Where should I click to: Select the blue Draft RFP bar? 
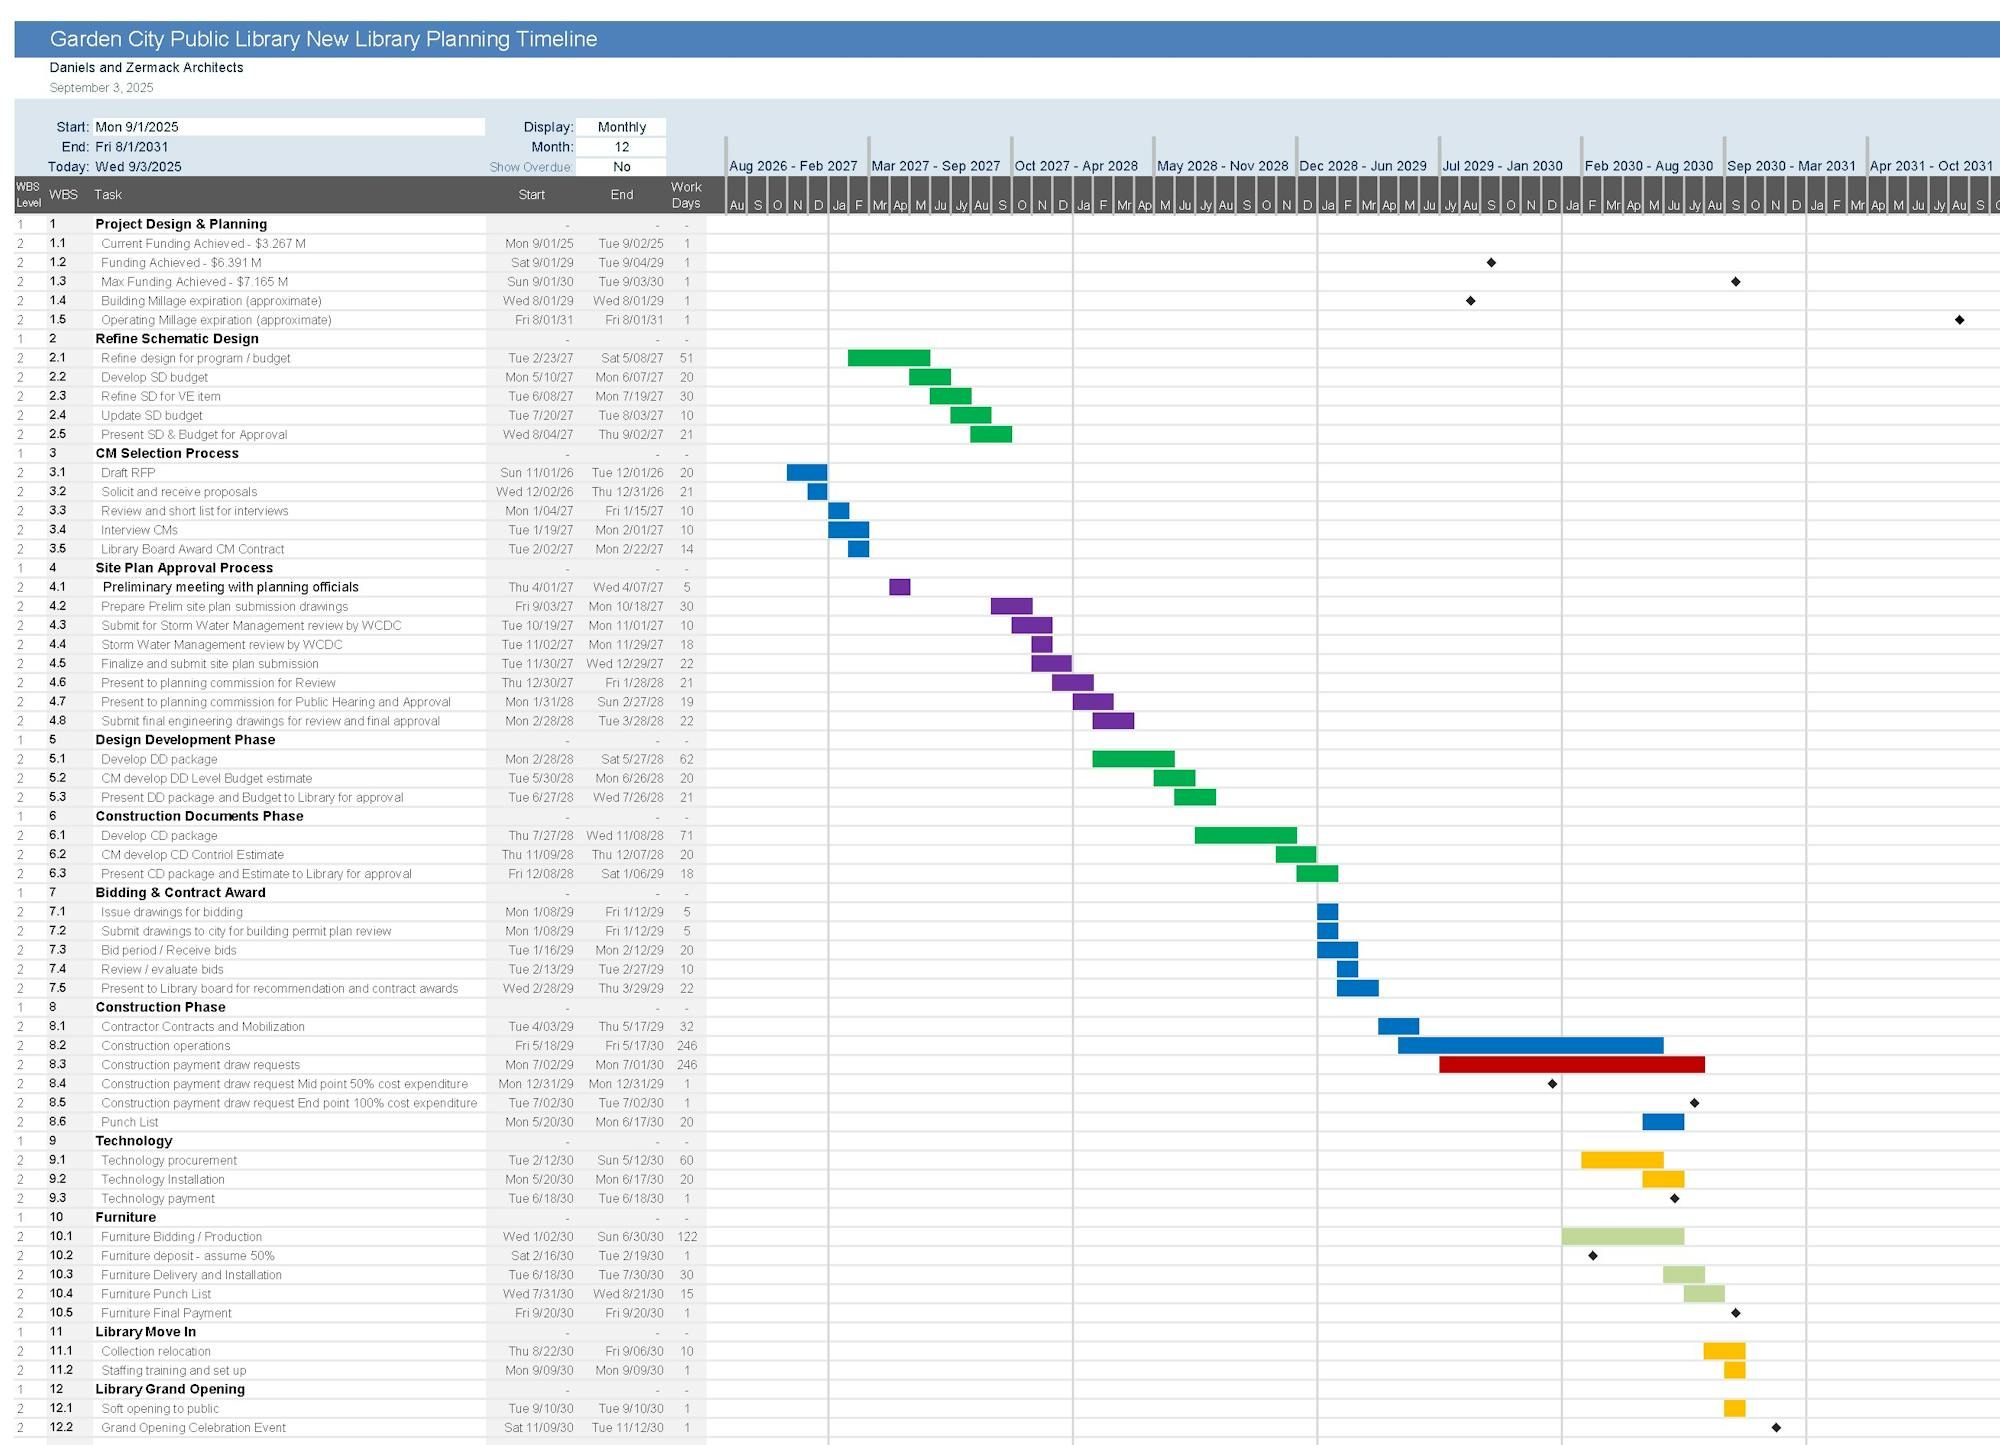pos(805,472)
